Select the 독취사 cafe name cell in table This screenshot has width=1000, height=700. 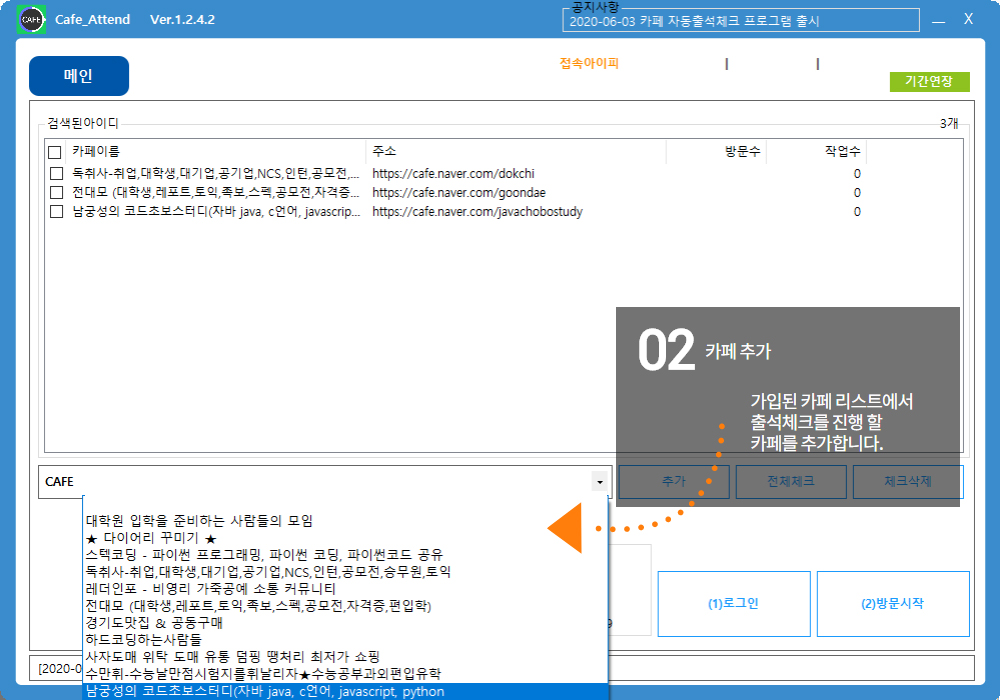(x=216, y=173)
